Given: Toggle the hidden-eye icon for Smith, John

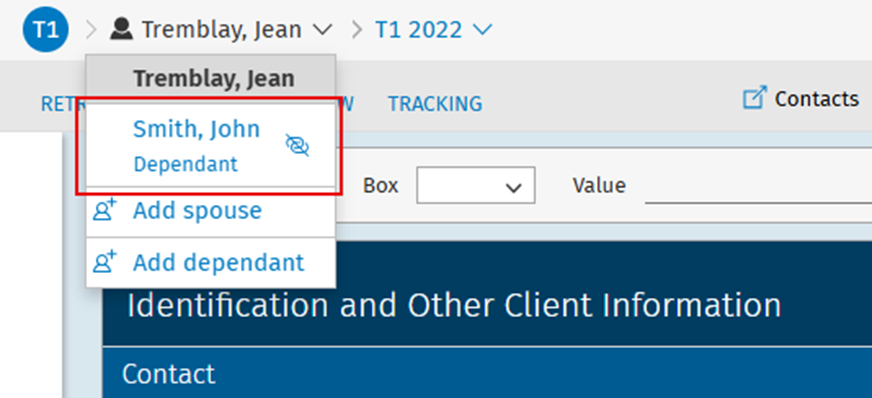Looking at the screenshot, I should tap(298, 145).
